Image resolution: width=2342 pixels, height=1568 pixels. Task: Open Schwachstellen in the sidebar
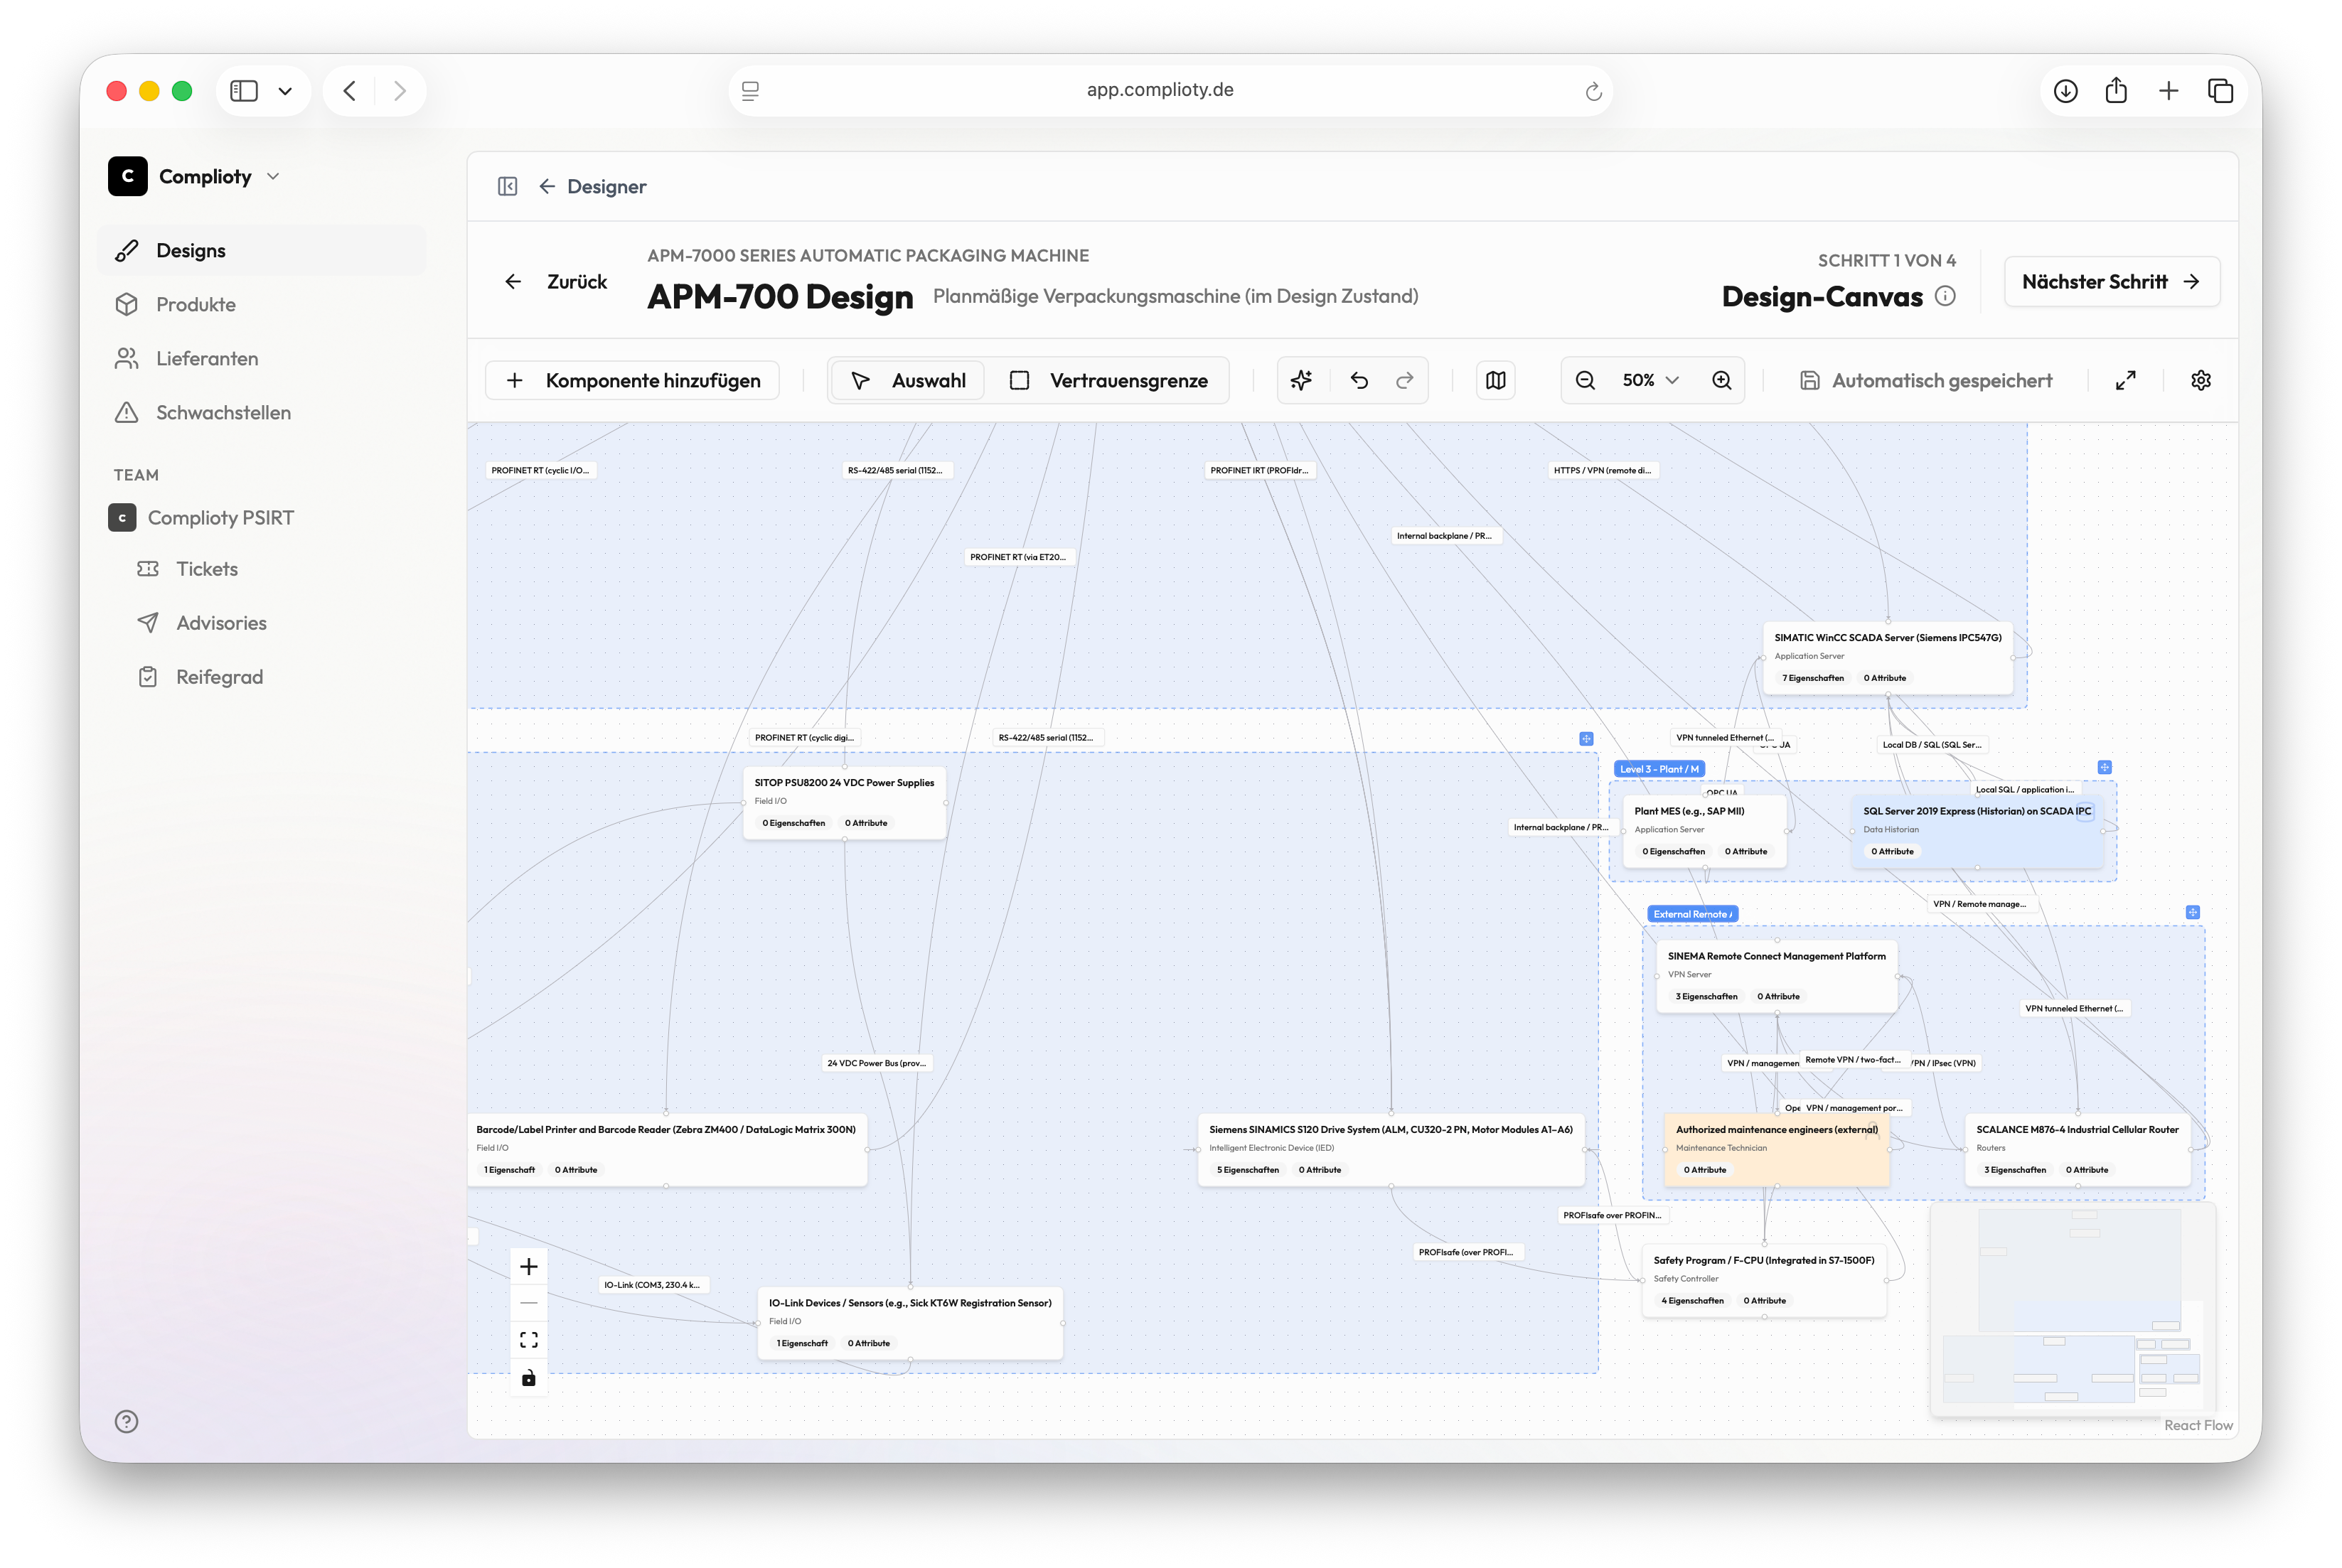pos(223,412)
